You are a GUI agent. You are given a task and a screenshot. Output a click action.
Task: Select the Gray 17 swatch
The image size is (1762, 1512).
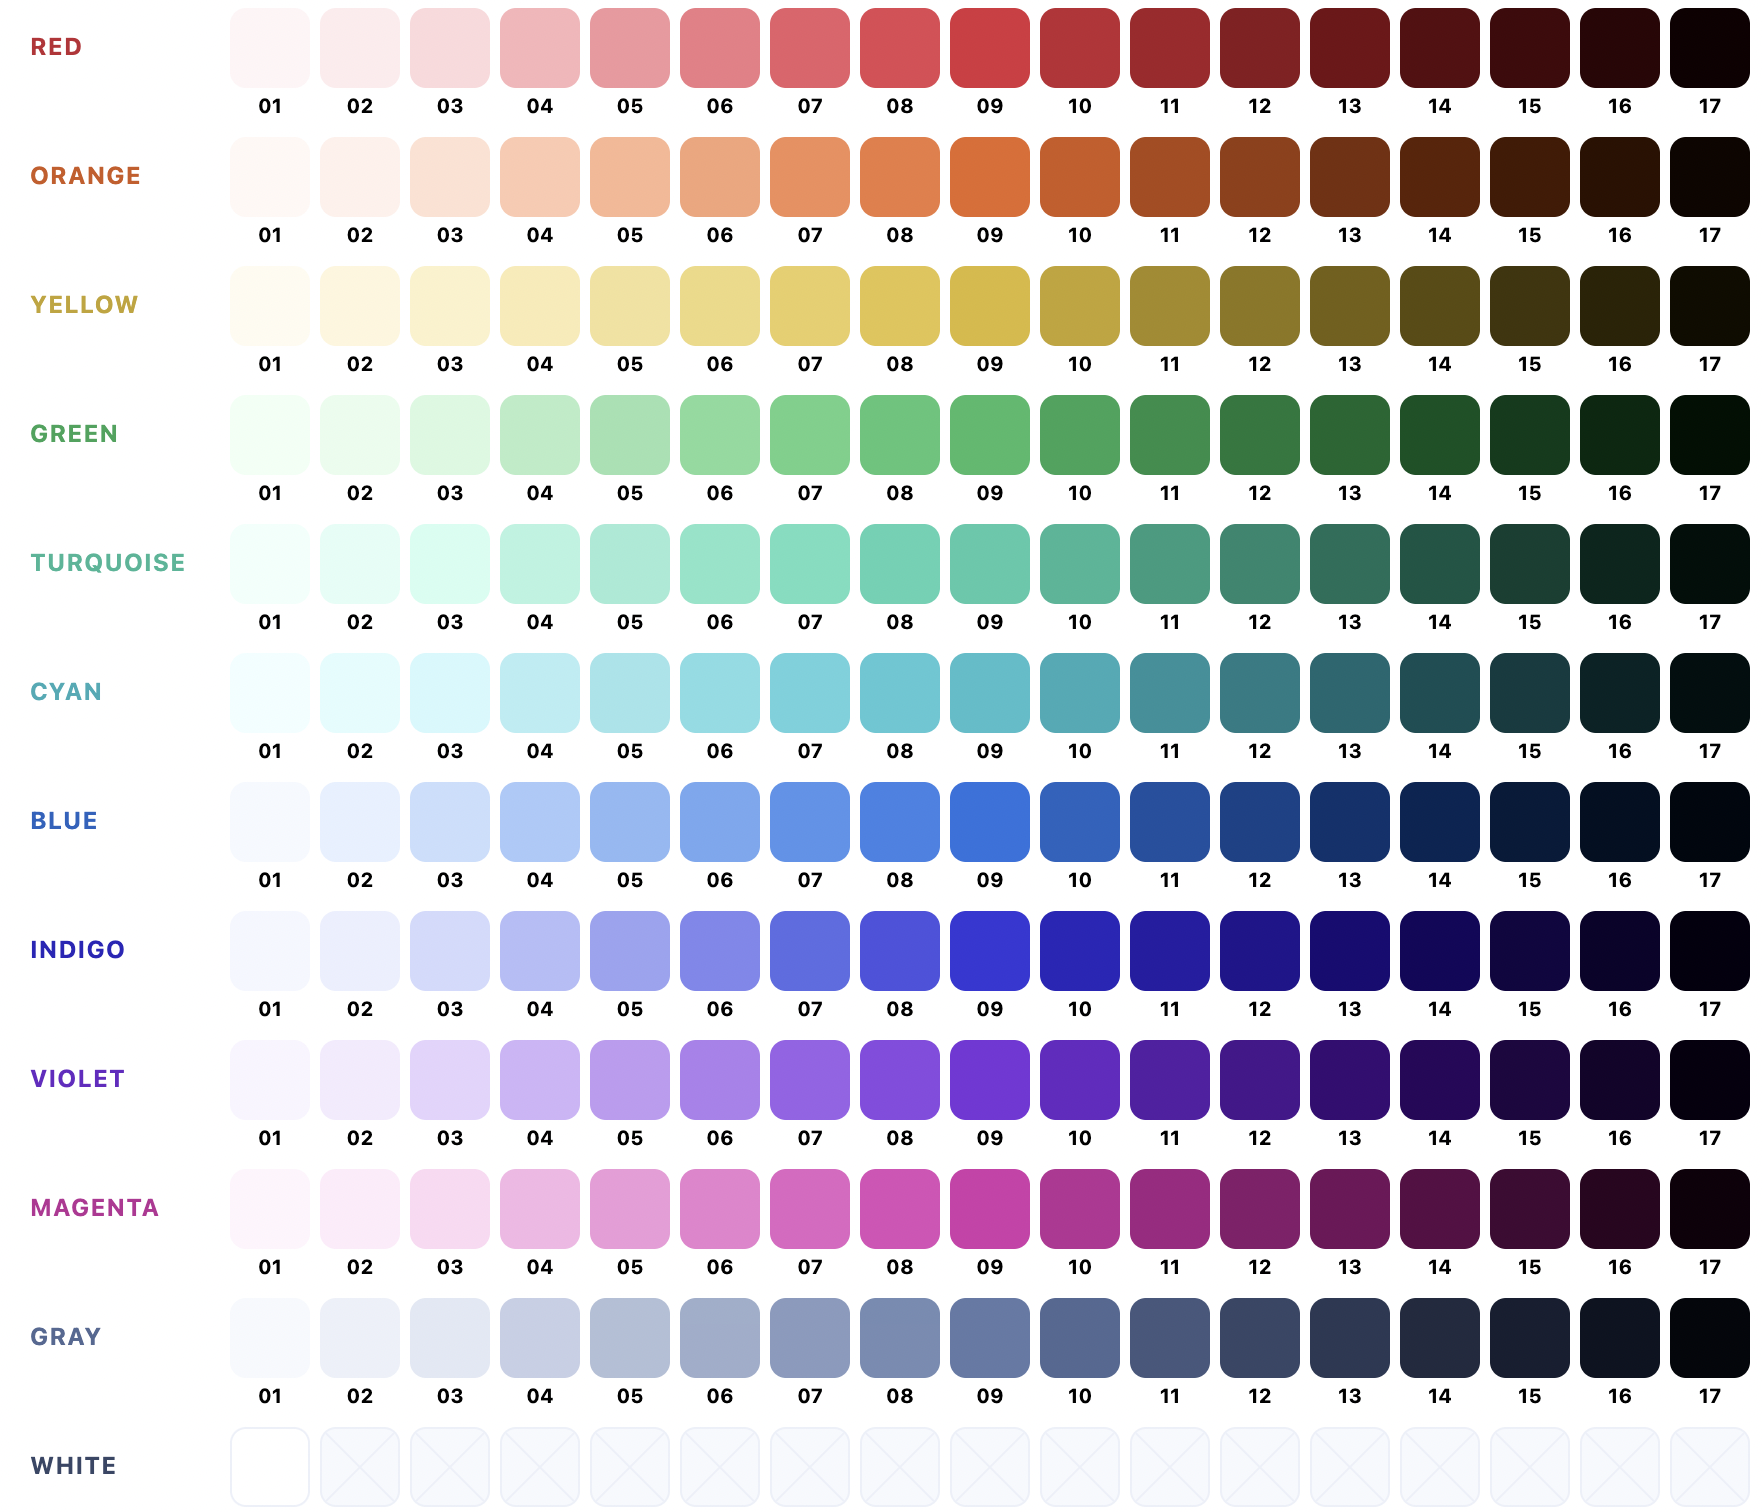coord(1710,1338)
